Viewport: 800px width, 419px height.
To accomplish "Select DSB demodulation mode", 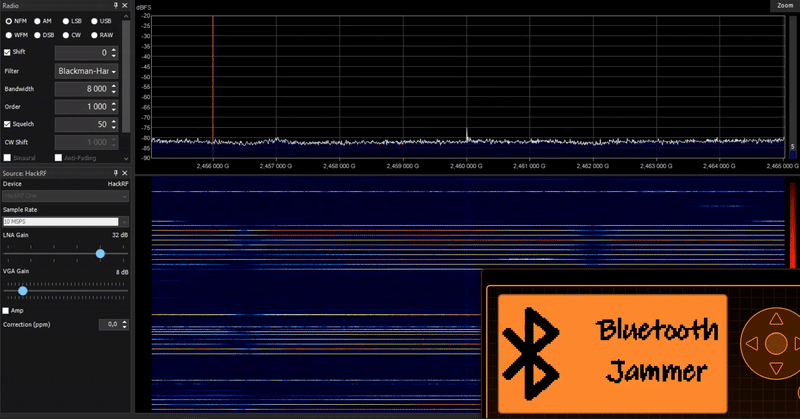I will click(37, 35).
